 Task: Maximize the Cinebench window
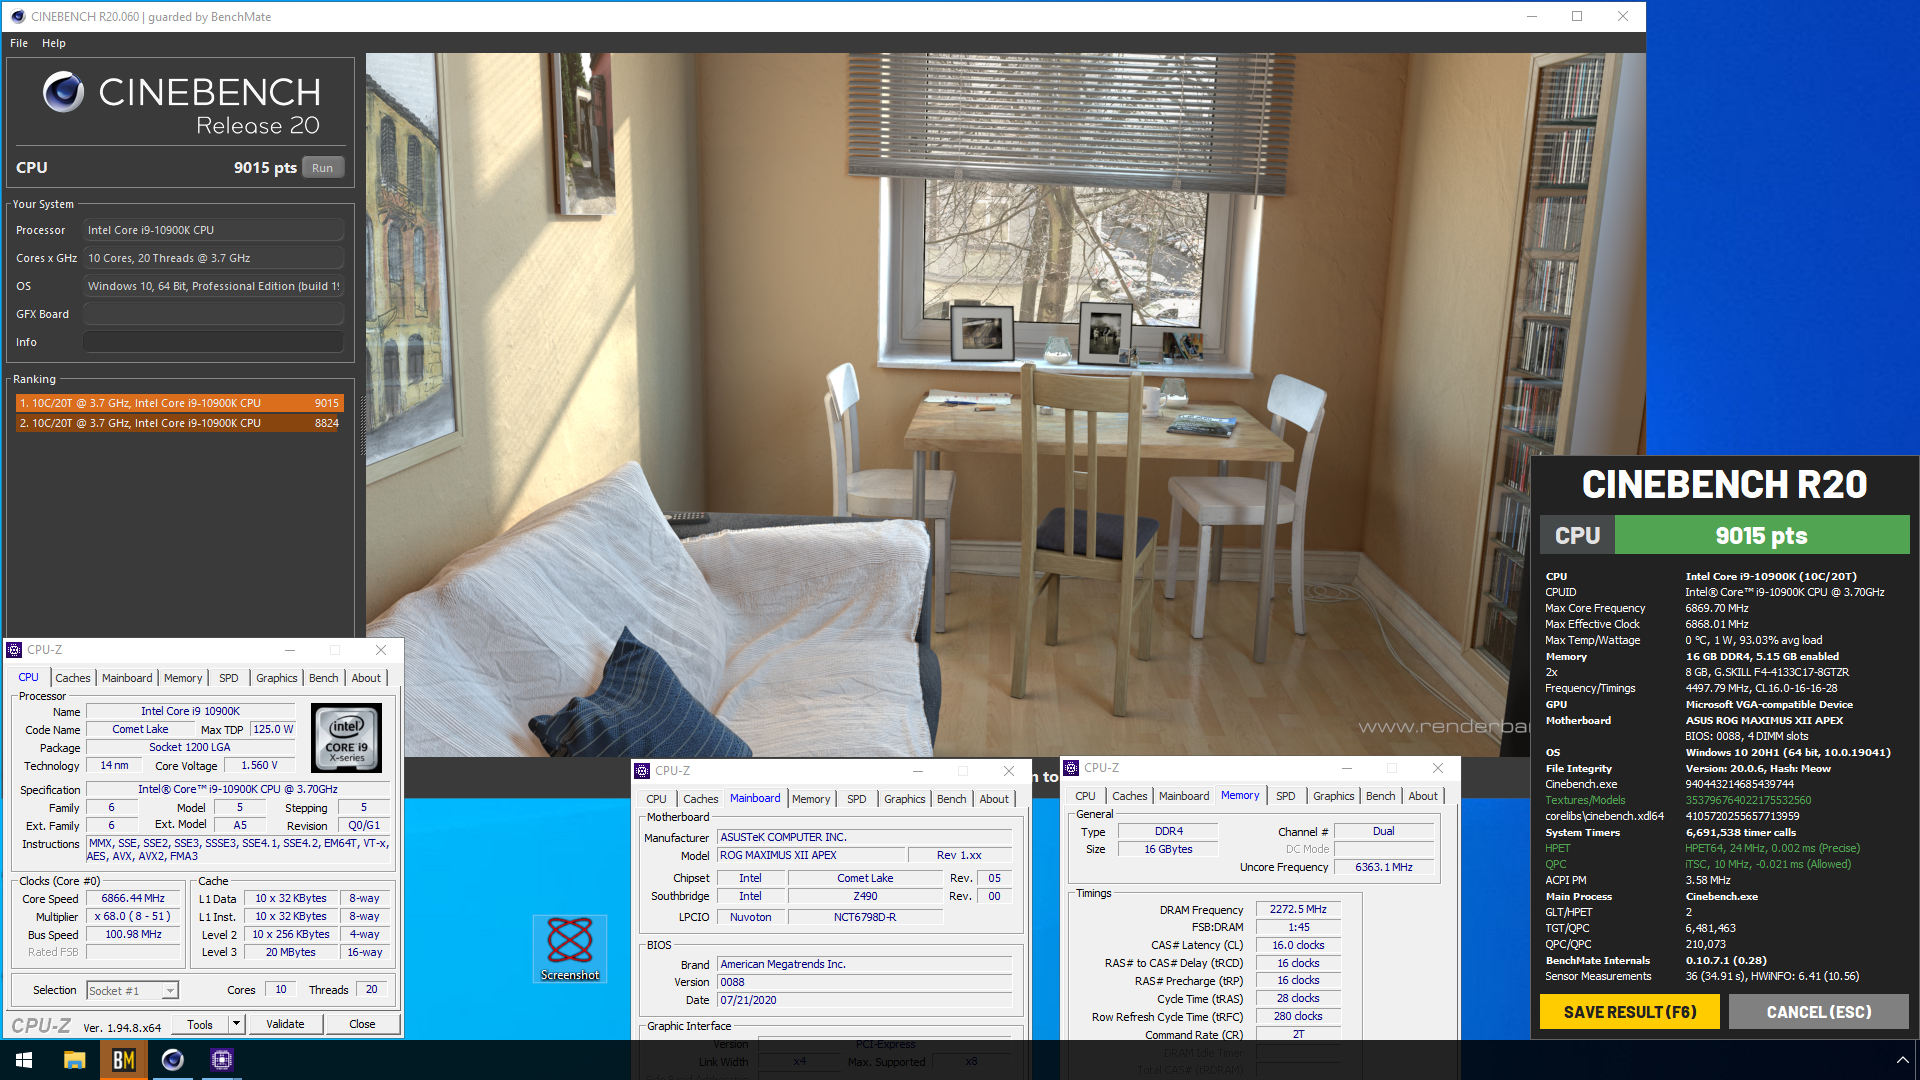tap(1577, 16)
